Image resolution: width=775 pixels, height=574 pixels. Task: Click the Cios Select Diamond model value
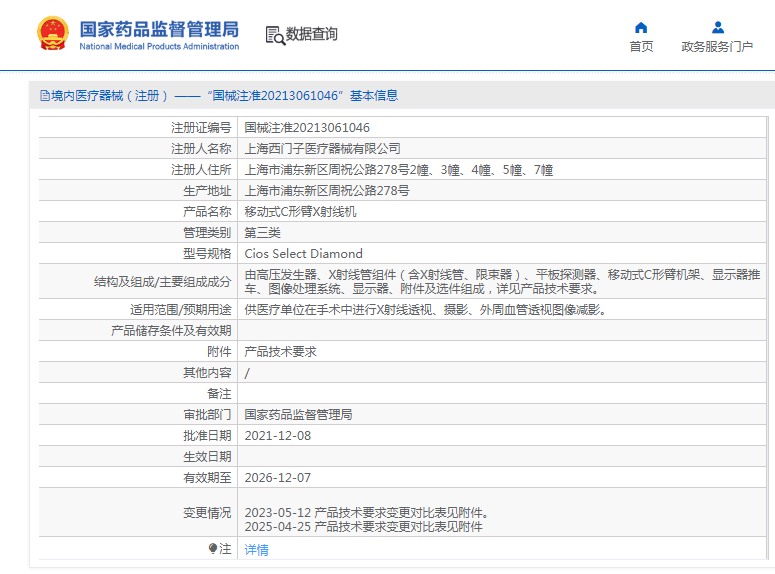click(304, 254)
